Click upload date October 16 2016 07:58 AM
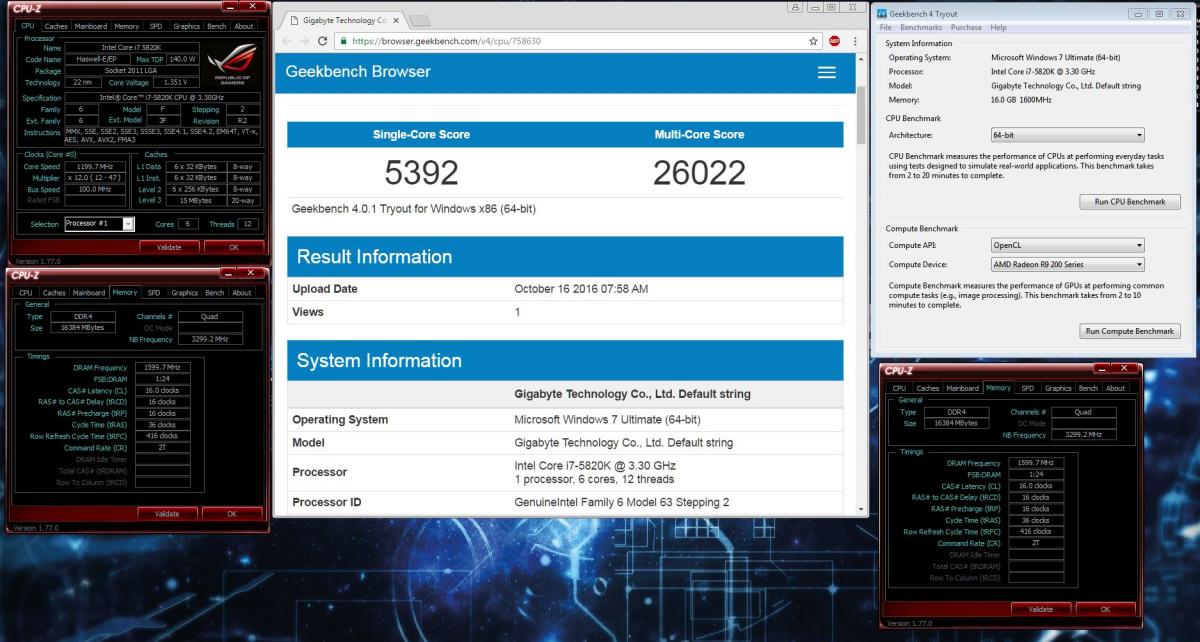The width and height of the screenshot is (1200, 642). [x=581, y=289]
